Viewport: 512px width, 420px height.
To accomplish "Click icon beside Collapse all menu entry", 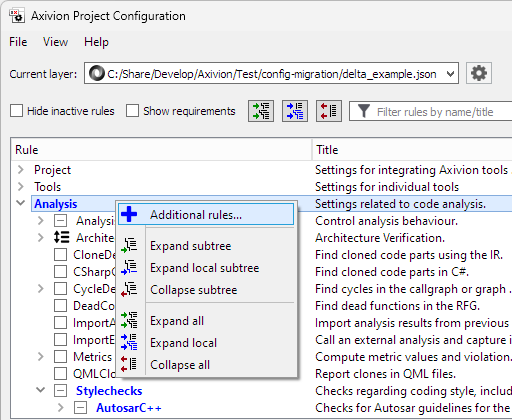I will pos(129,364).
